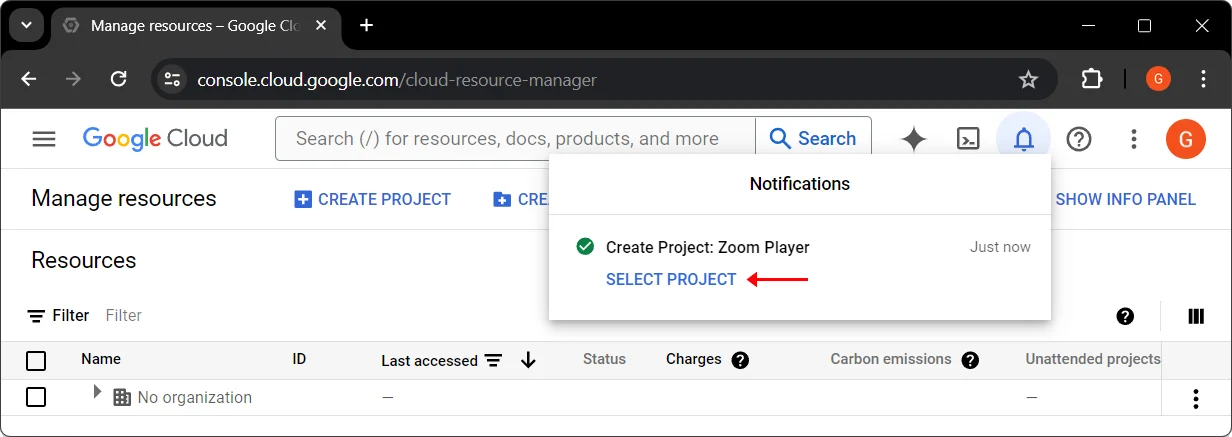Click the organization building icon

point(122,398)
